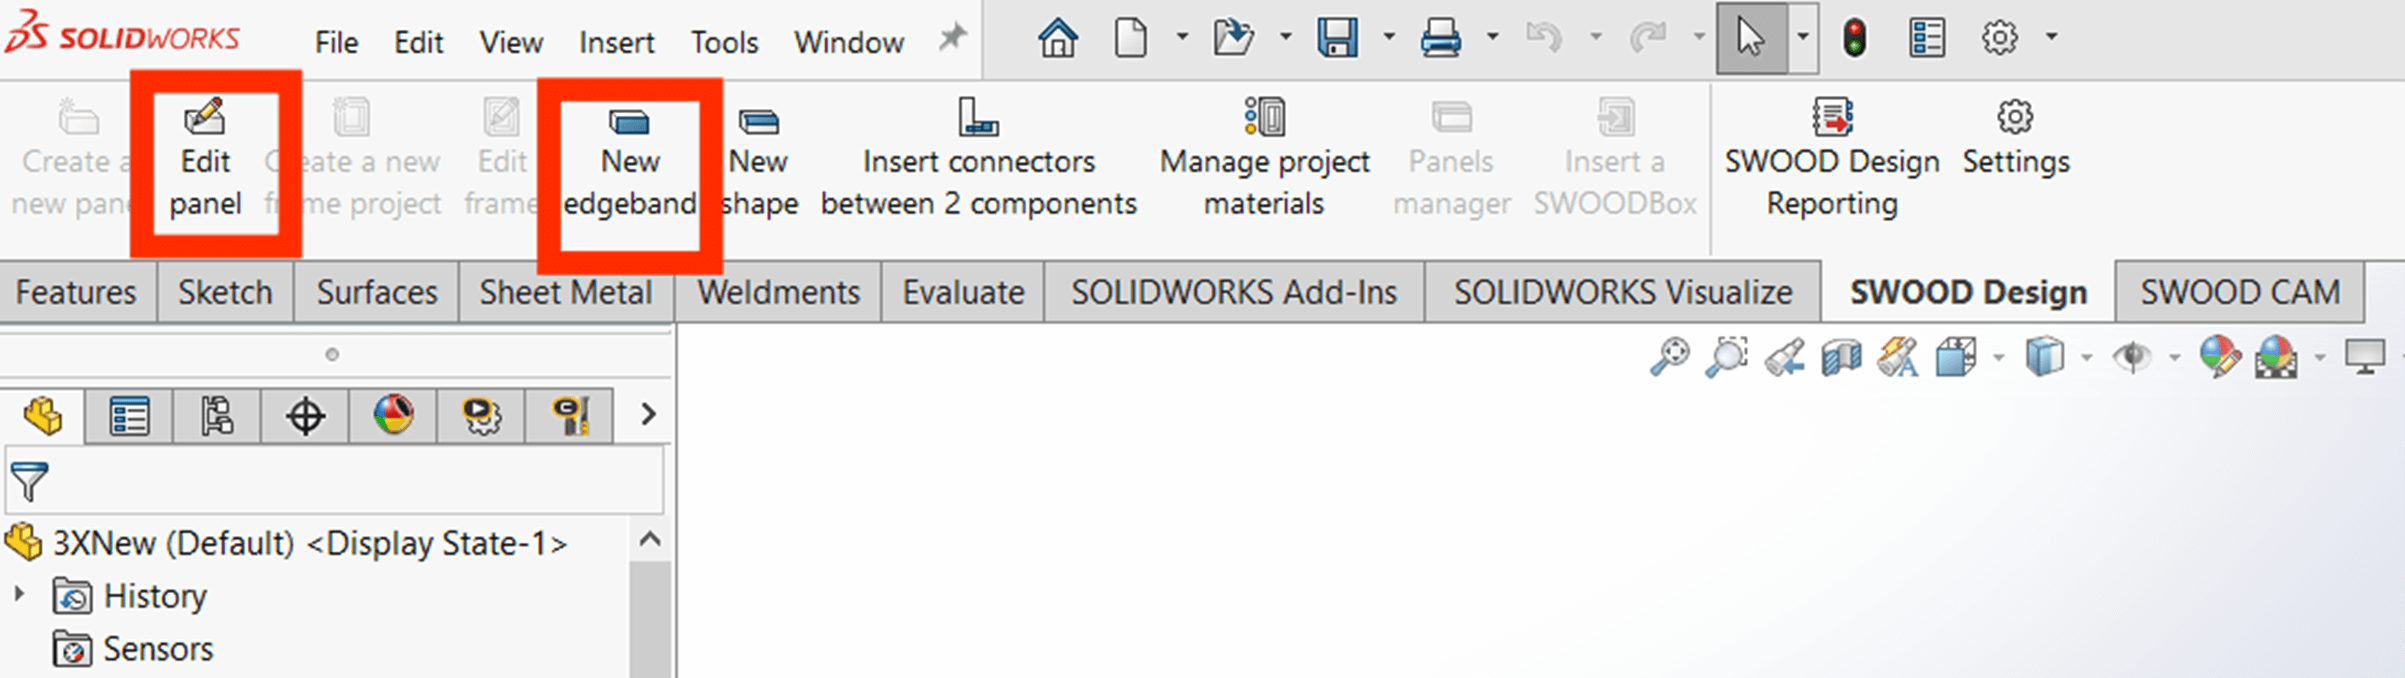Viewport: 2405px width, 678px height.
Task: Click New edgeband command
Action: (630, 162)
